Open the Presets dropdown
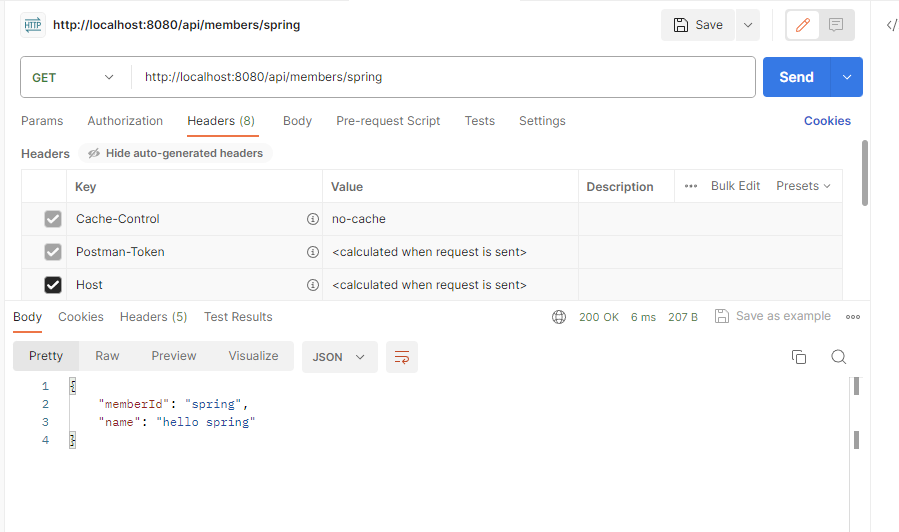 [x=803, y=186]
